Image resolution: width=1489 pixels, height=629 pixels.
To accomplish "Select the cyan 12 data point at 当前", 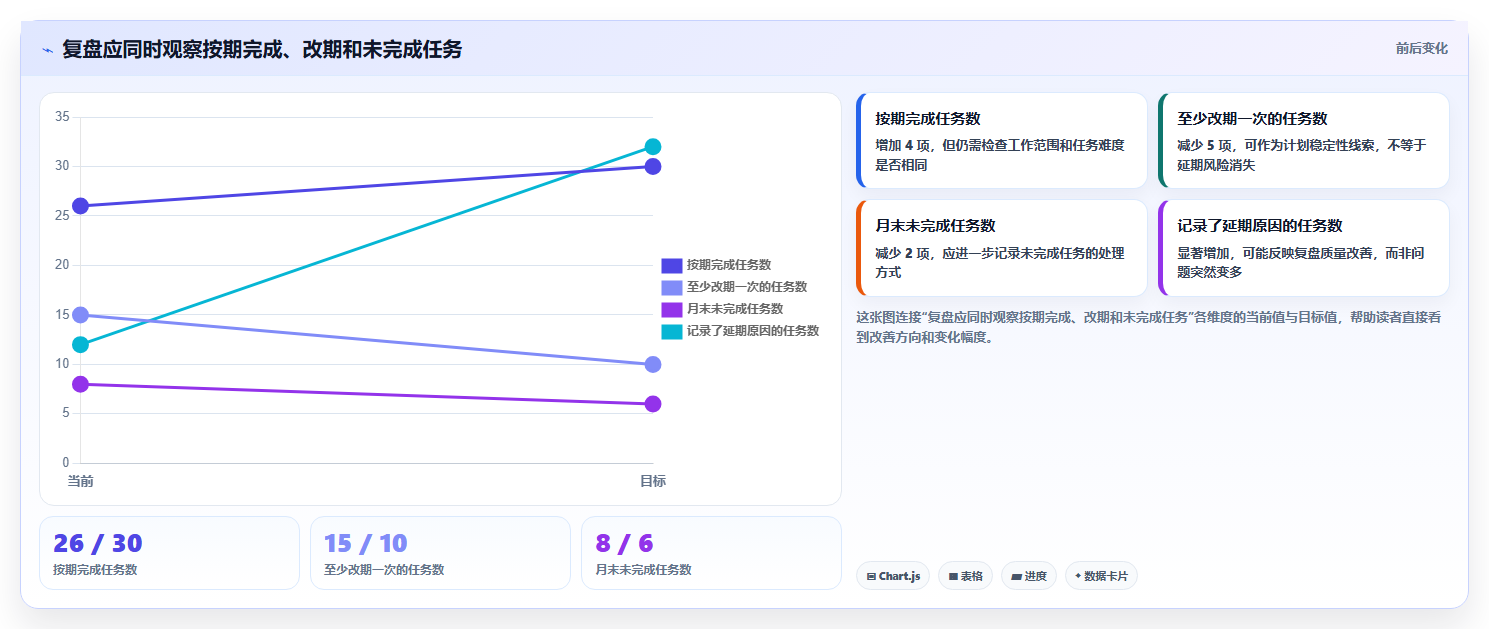I will [81, 345].
